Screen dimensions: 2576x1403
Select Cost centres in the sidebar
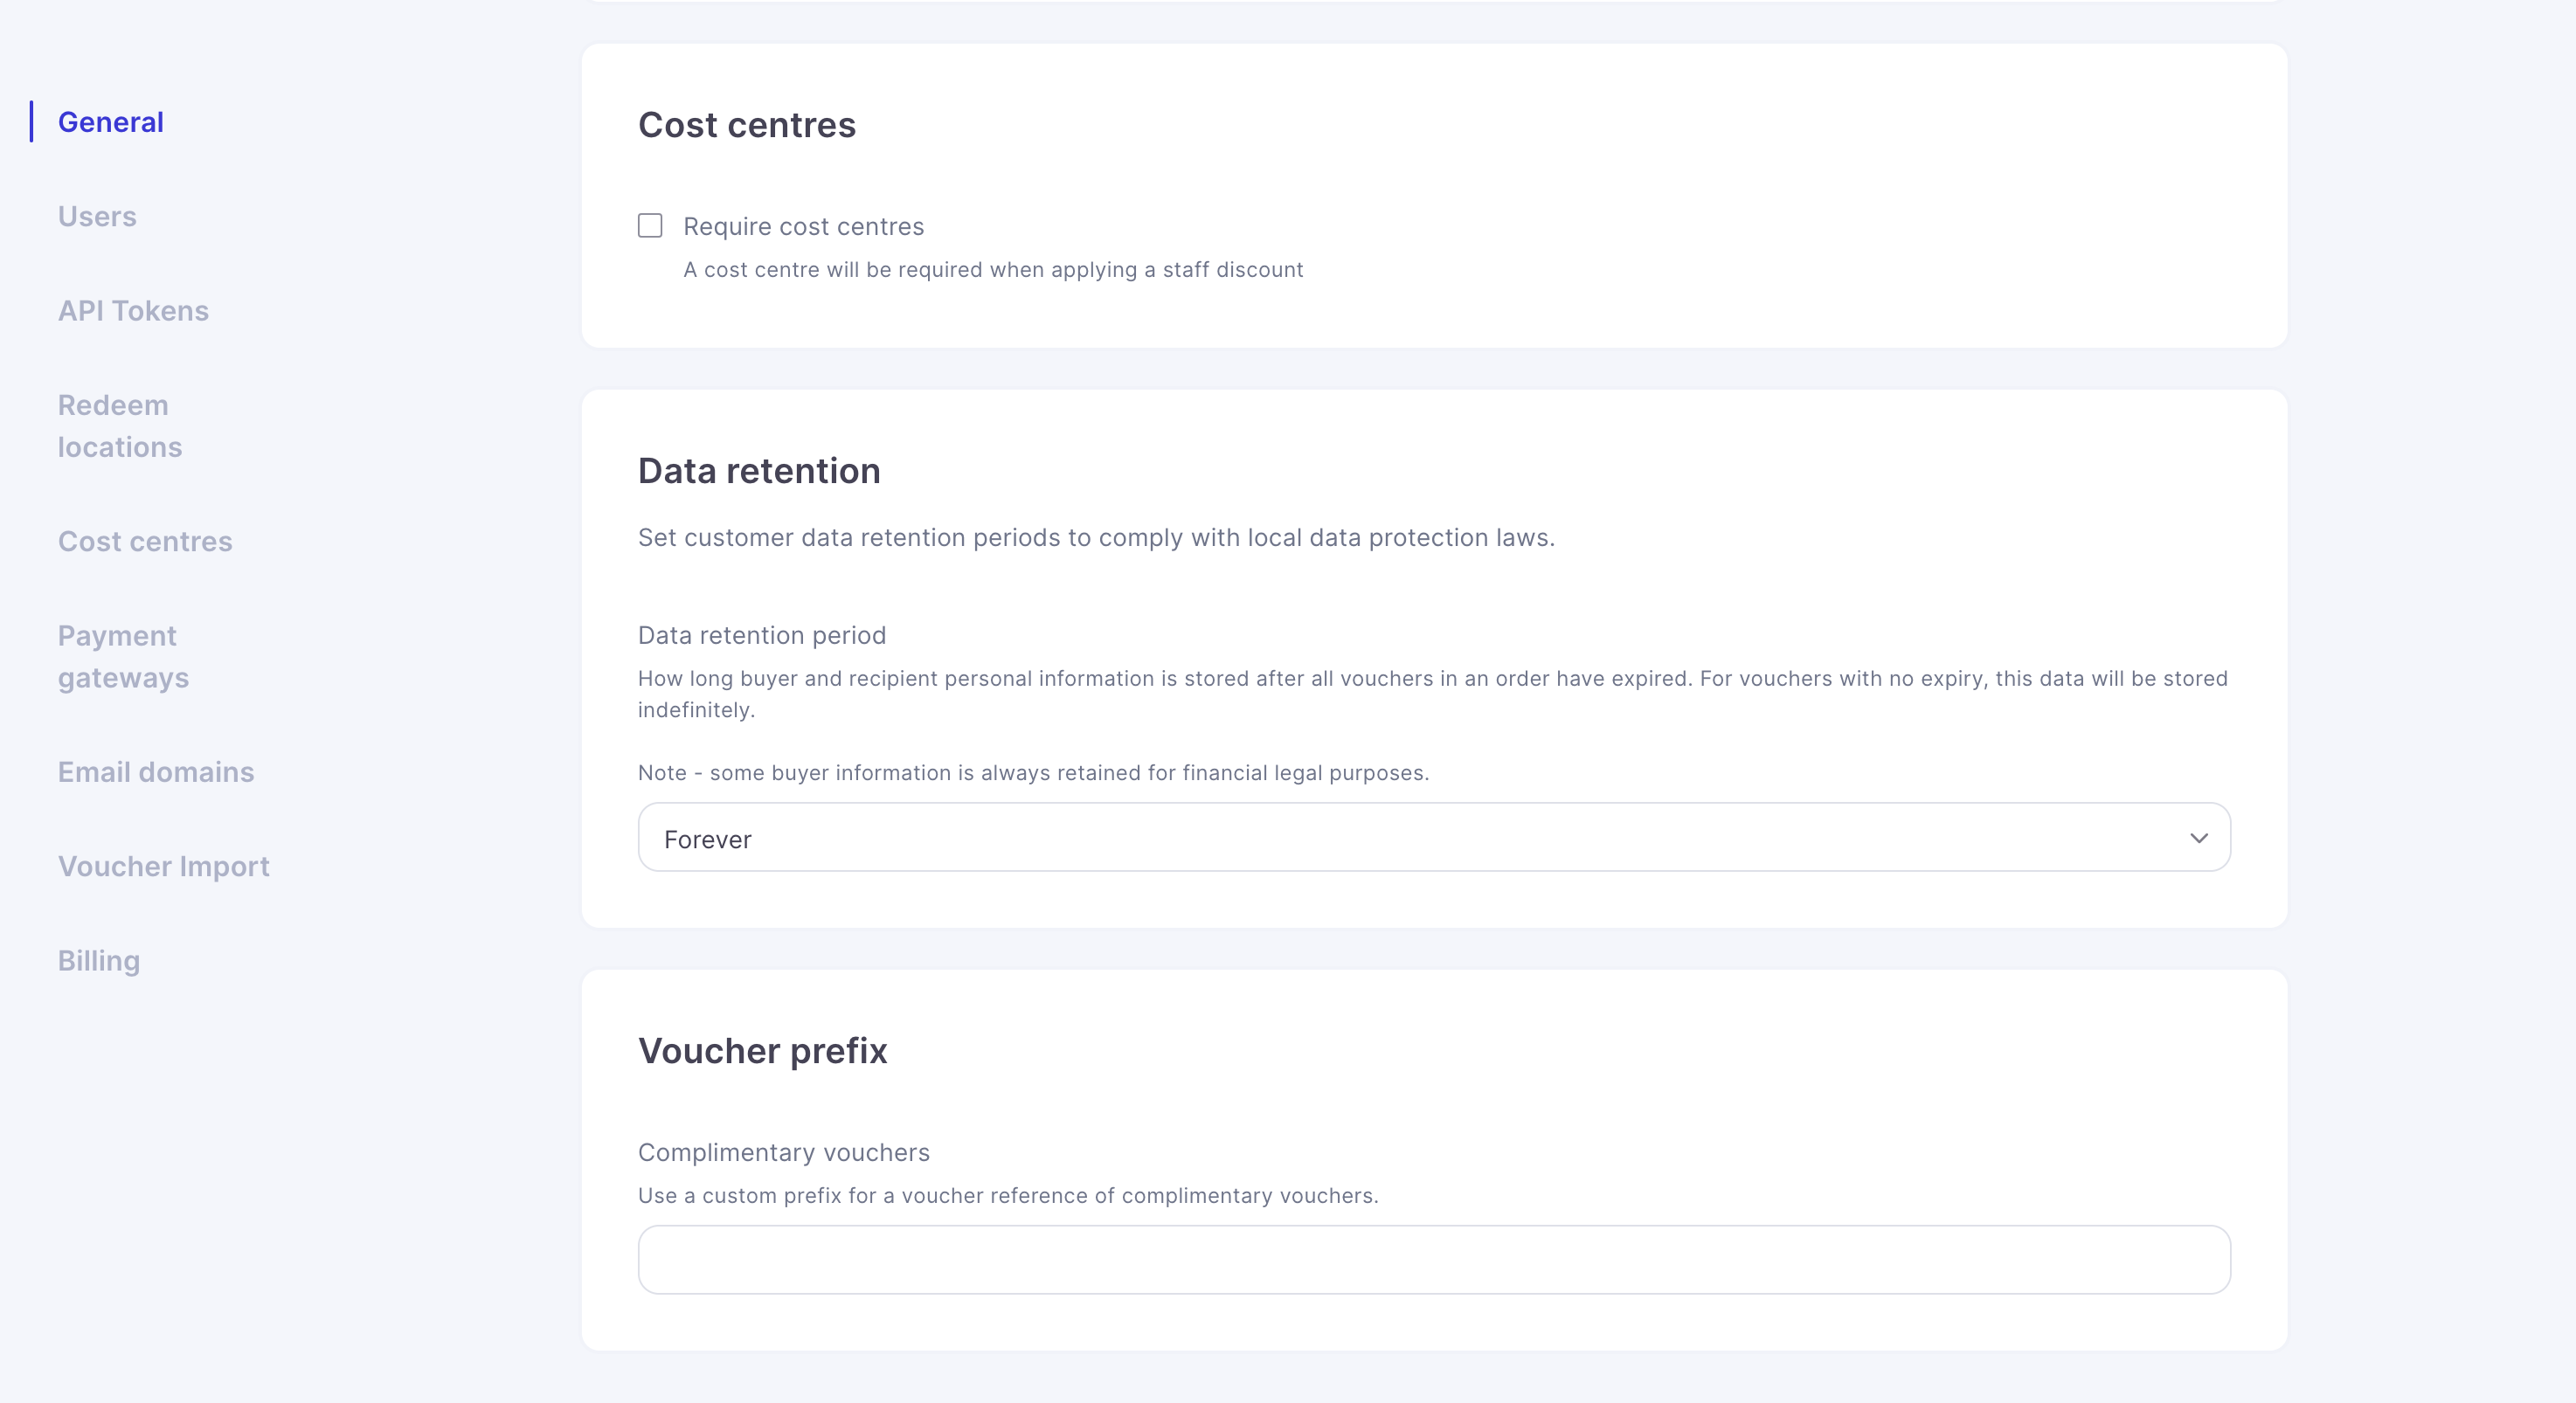pos(145,541)
